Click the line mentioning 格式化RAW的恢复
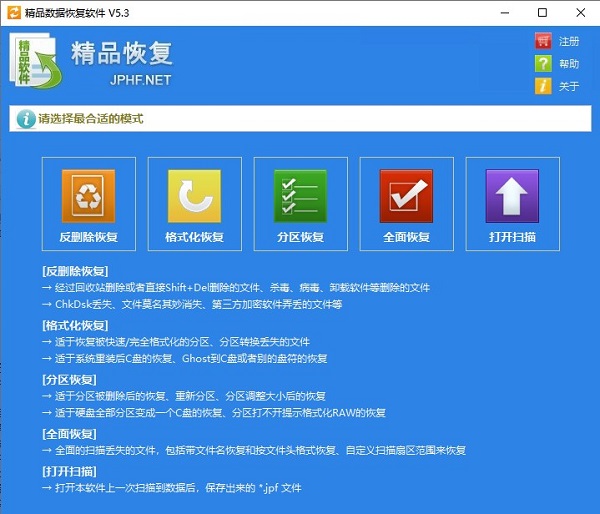 tap(214, 413)
